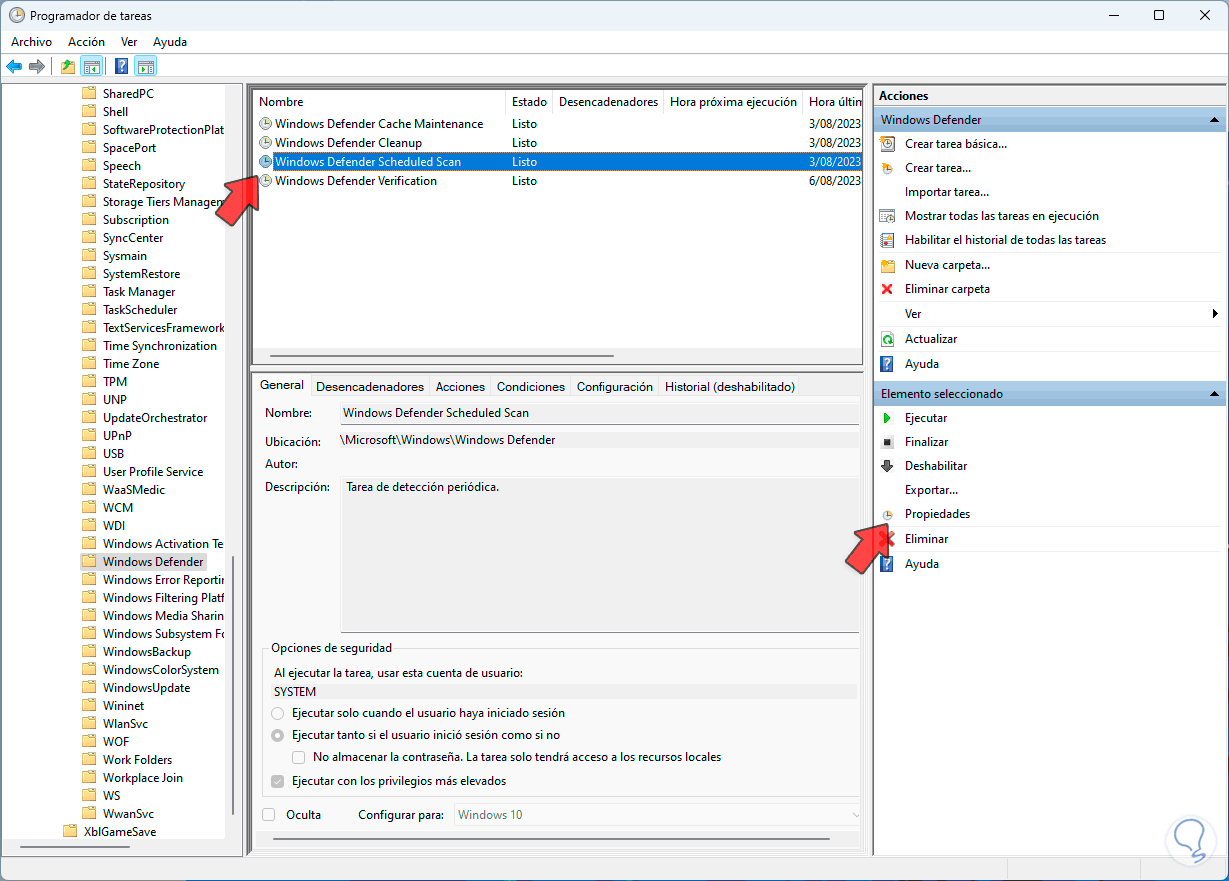
Task: Toggle No almacenar la contraseña checkbox
Action: point(299,757)
